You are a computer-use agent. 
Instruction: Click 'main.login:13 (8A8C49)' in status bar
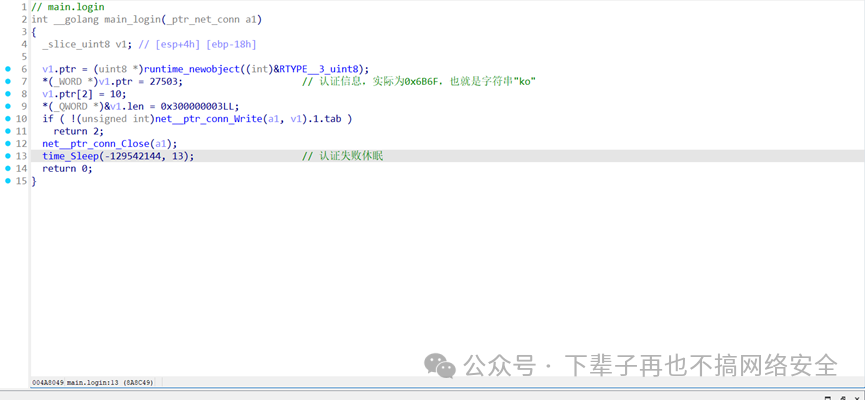pyautogui.click(x=110, y=382)
